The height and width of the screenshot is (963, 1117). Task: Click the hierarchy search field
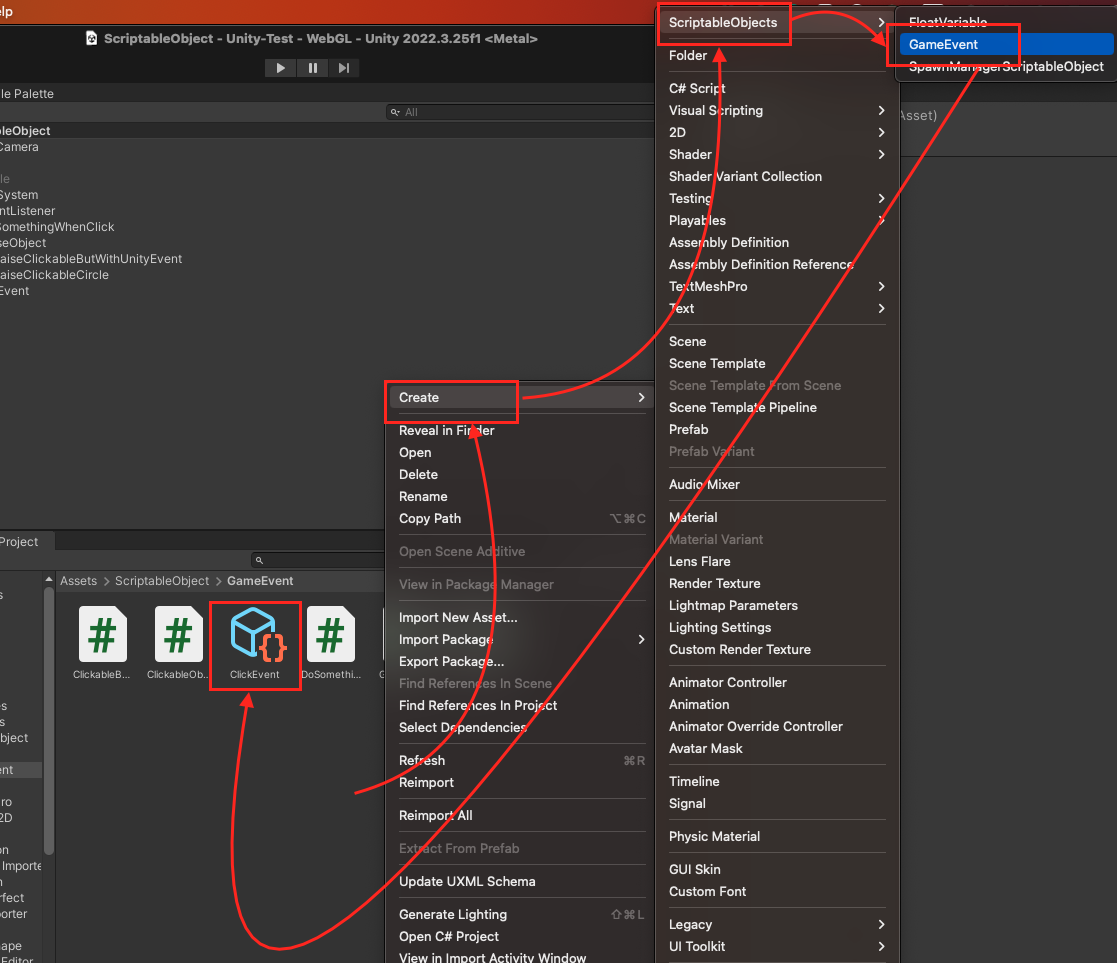tap(519, 112)
